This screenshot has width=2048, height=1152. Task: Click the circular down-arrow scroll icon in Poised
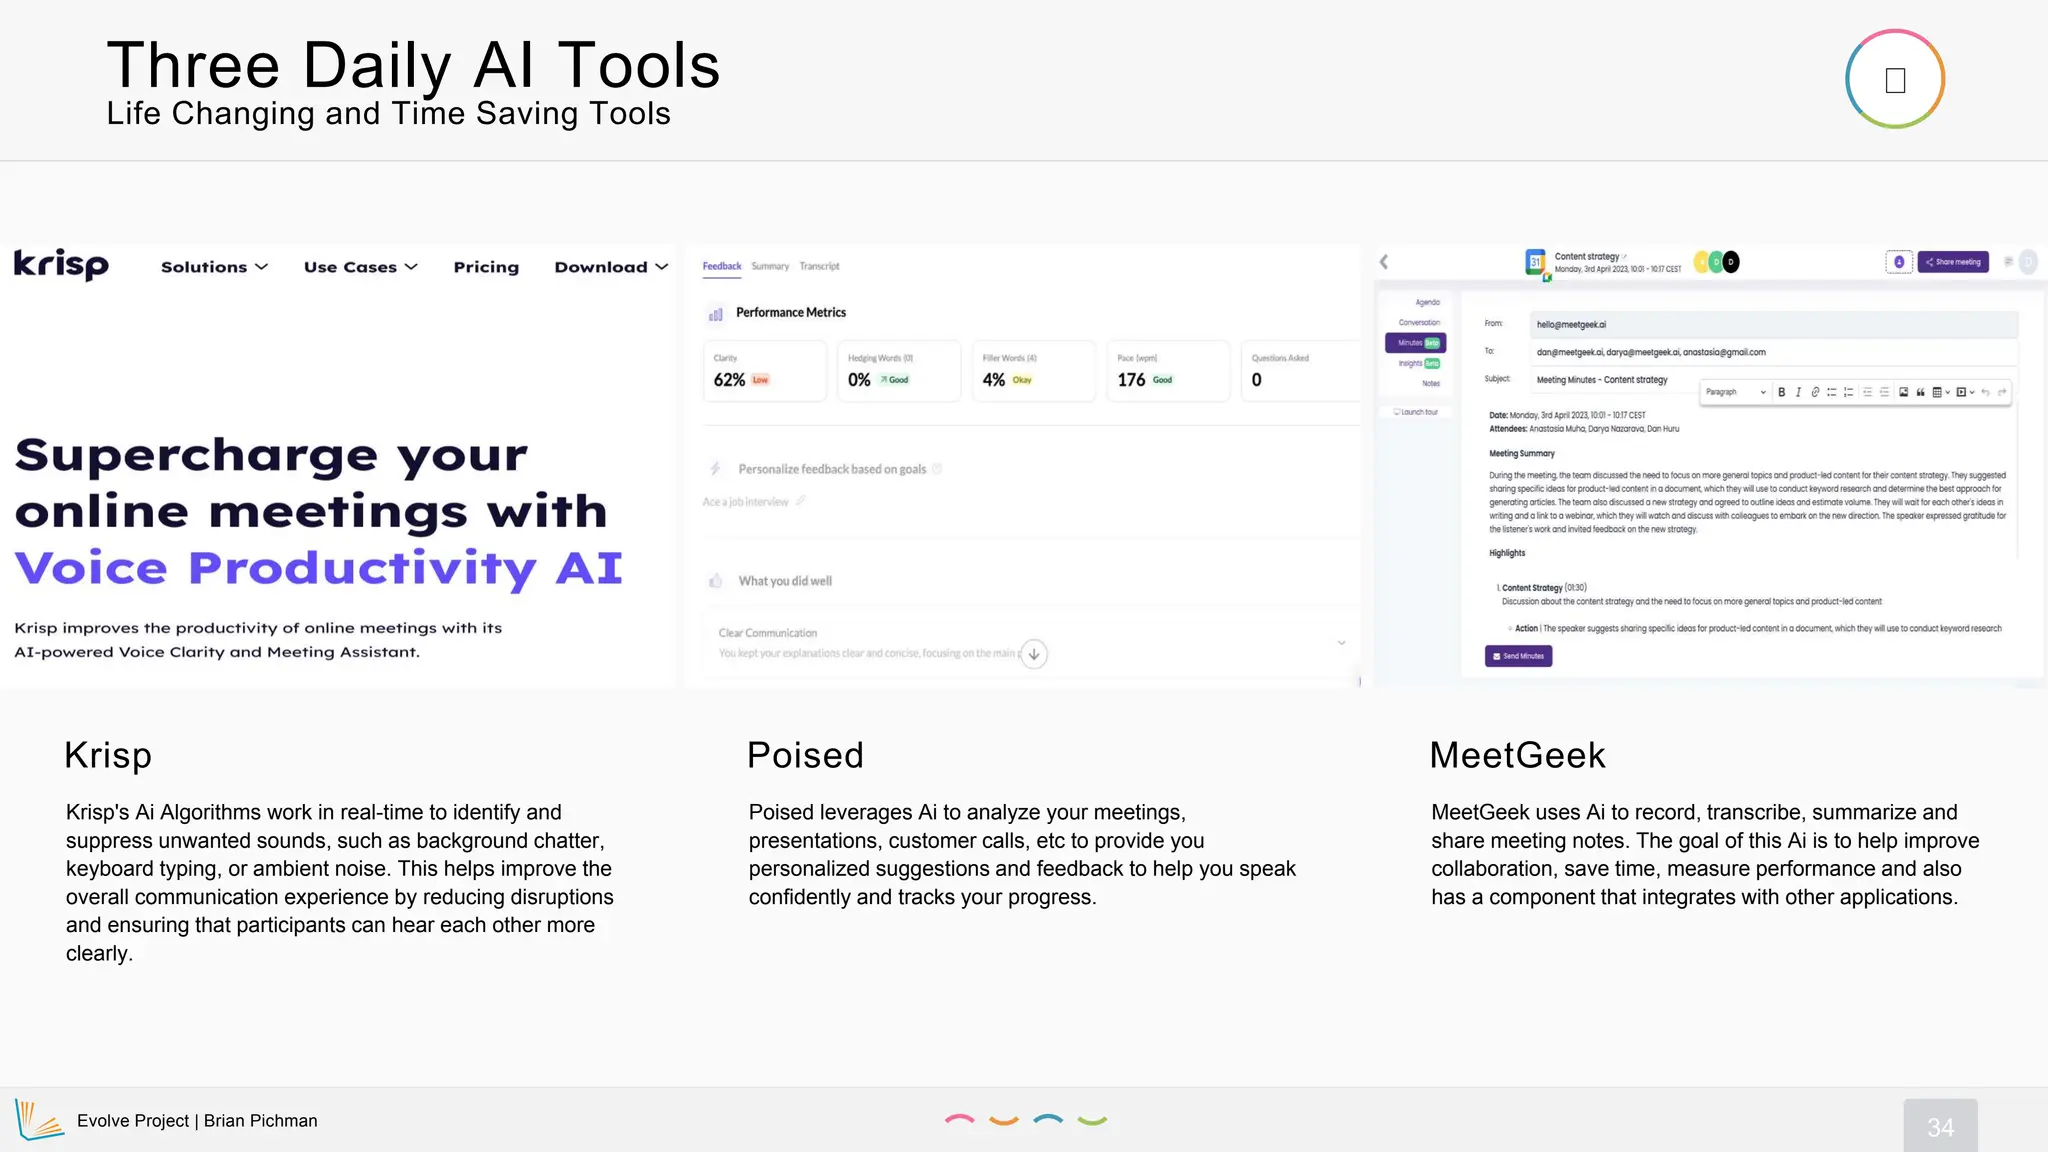(1034, 654)
